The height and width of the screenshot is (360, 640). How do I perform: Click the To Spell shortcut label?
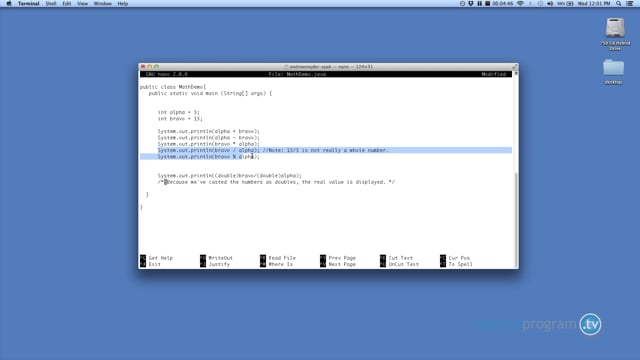[460, 264]
